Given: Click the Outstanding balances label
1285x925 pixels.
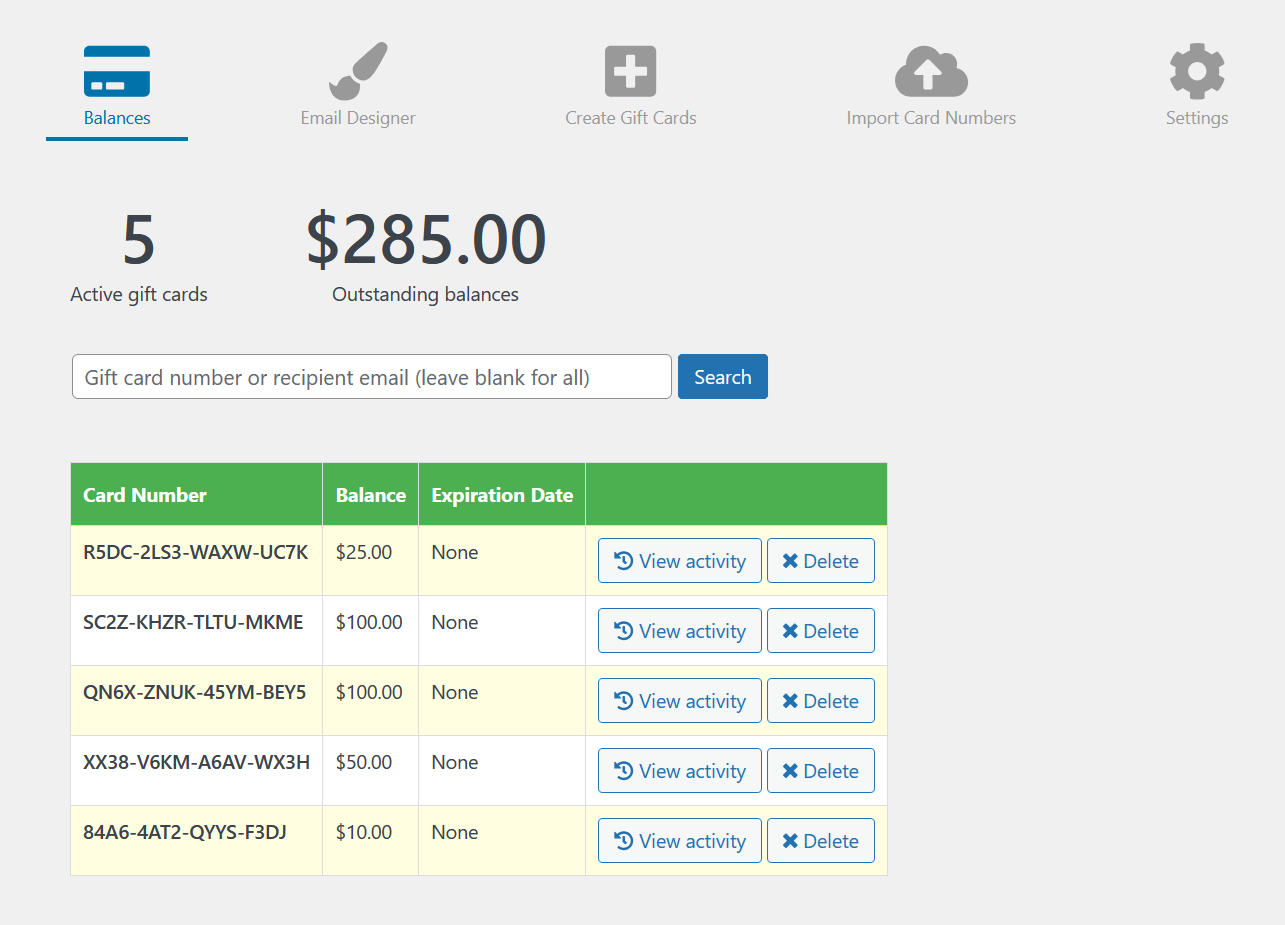Looking at the screenshot, I should (426, 295).
